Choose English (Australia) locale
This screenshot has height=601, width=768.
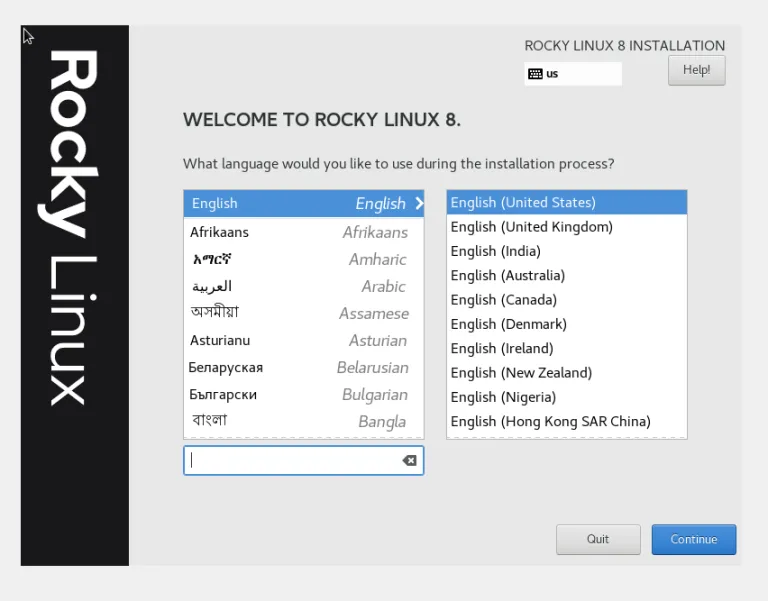tap(567, 275)
